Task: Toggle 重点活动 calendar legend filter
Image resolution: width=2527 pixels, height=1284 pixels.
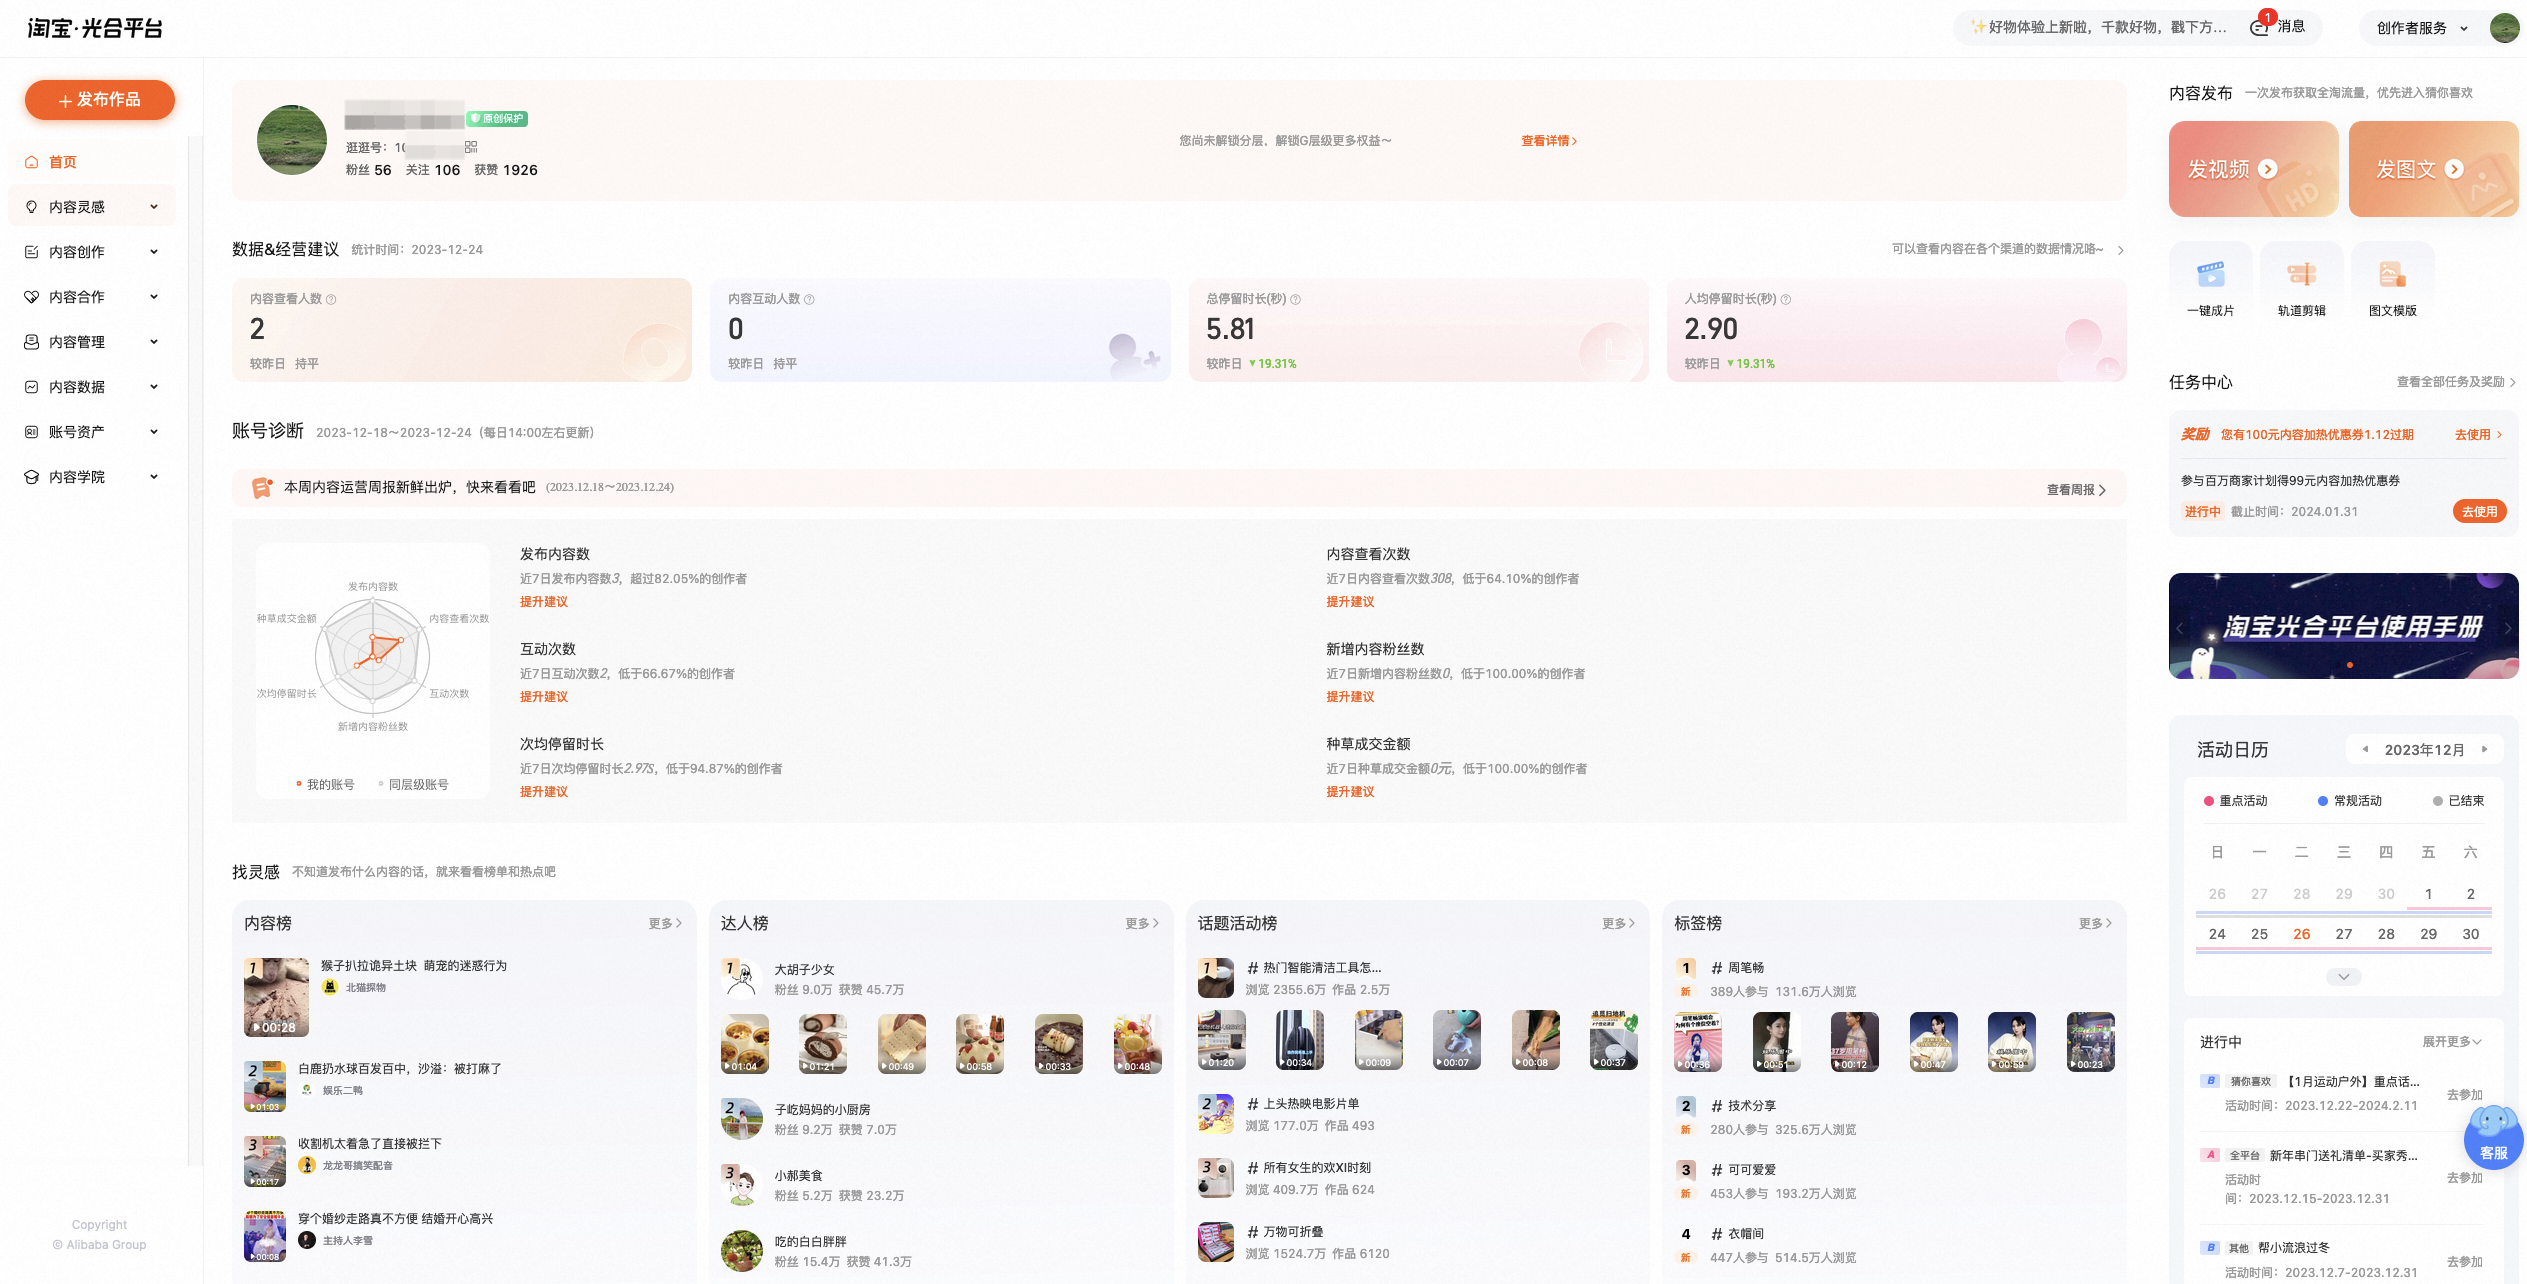Action: pyautogui.click(x=2236, y=801)
